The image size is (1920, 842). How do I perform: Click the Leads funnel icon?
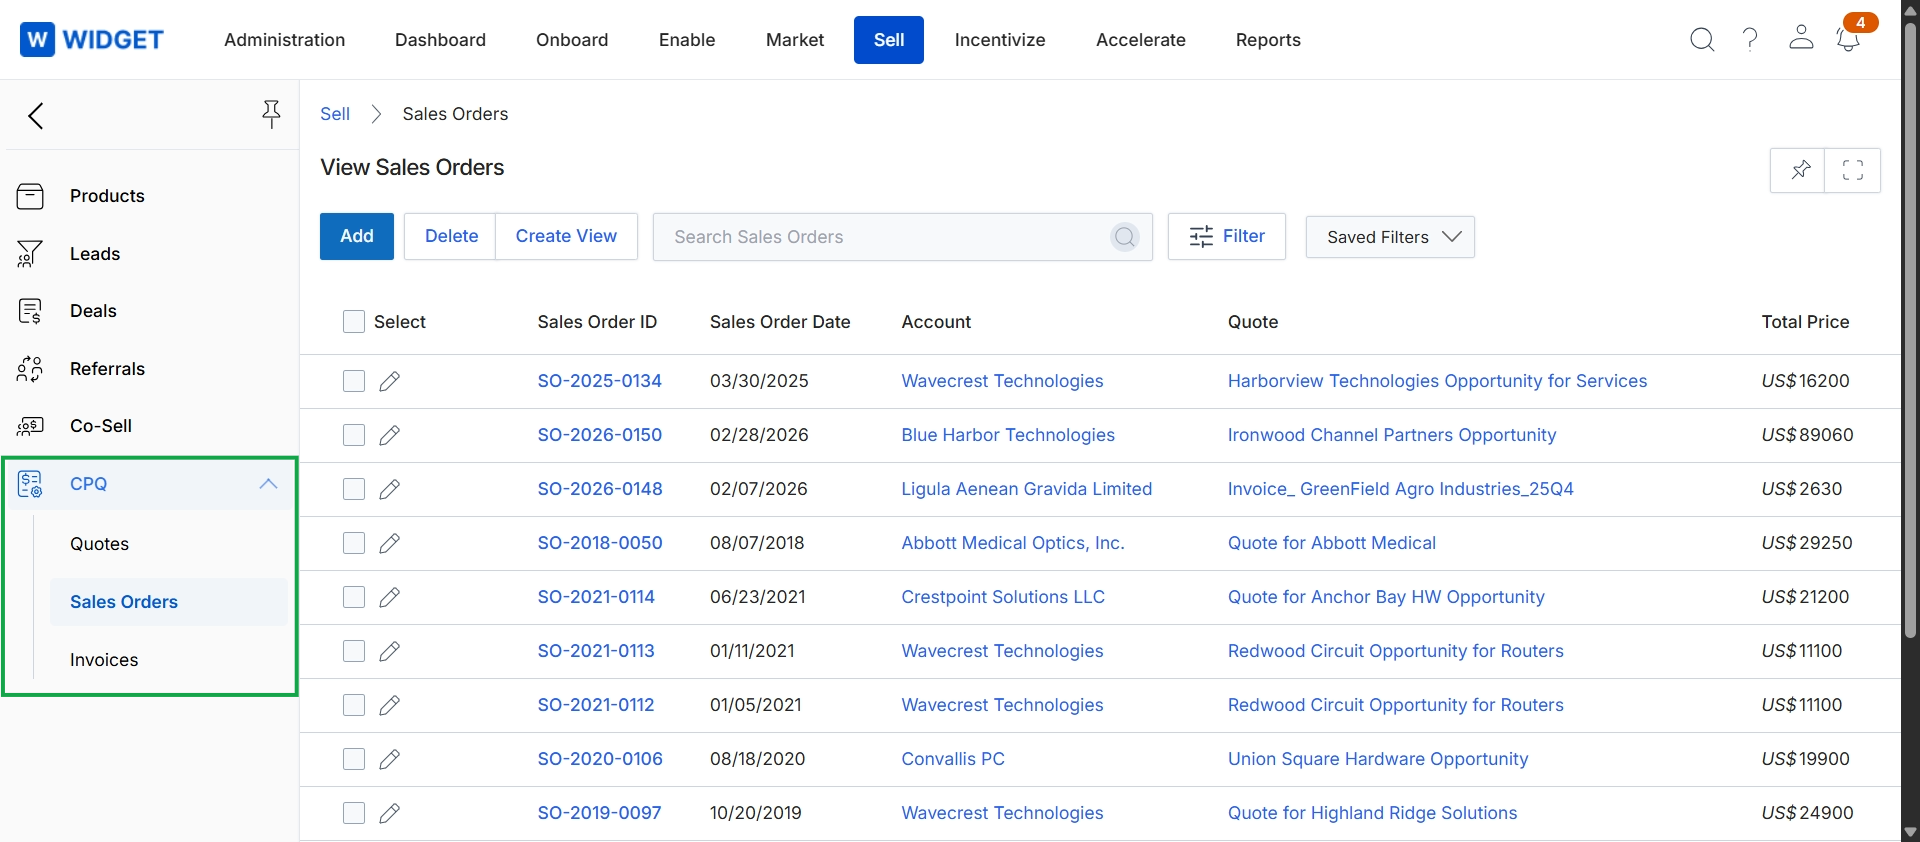30,254
